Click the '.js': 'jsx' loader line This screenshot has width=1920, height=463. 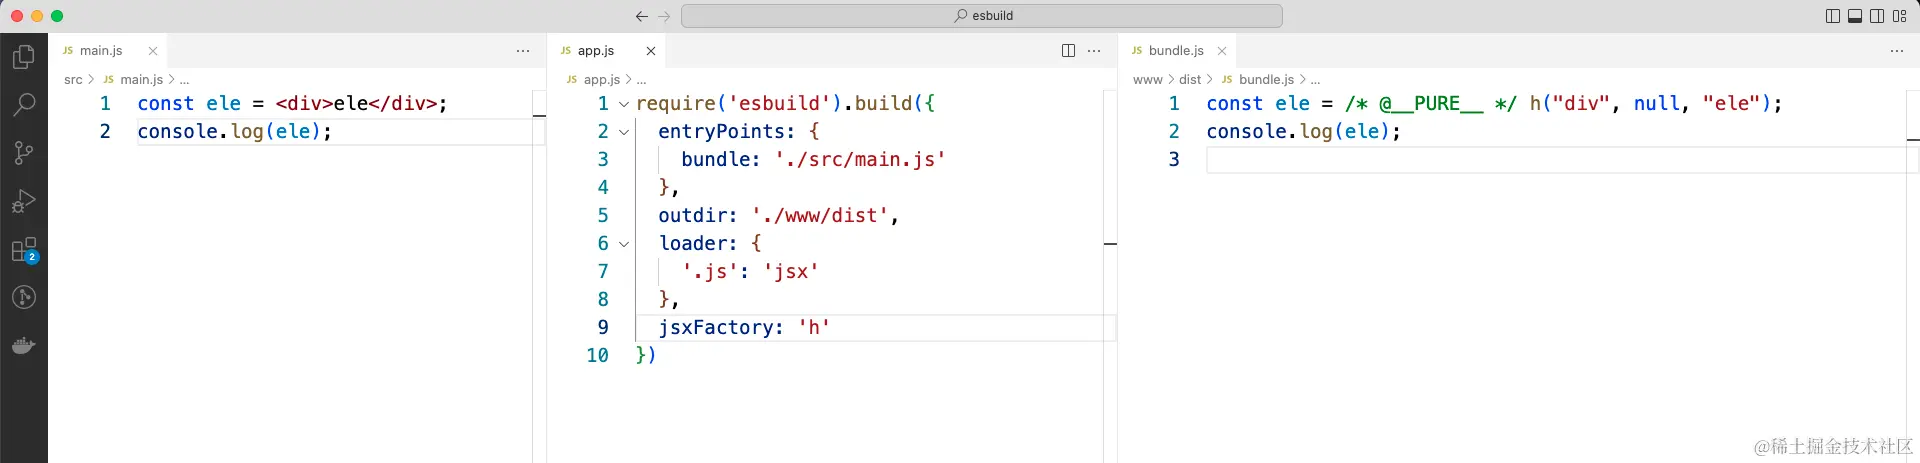pyautogui.click(x=750, y=272)
